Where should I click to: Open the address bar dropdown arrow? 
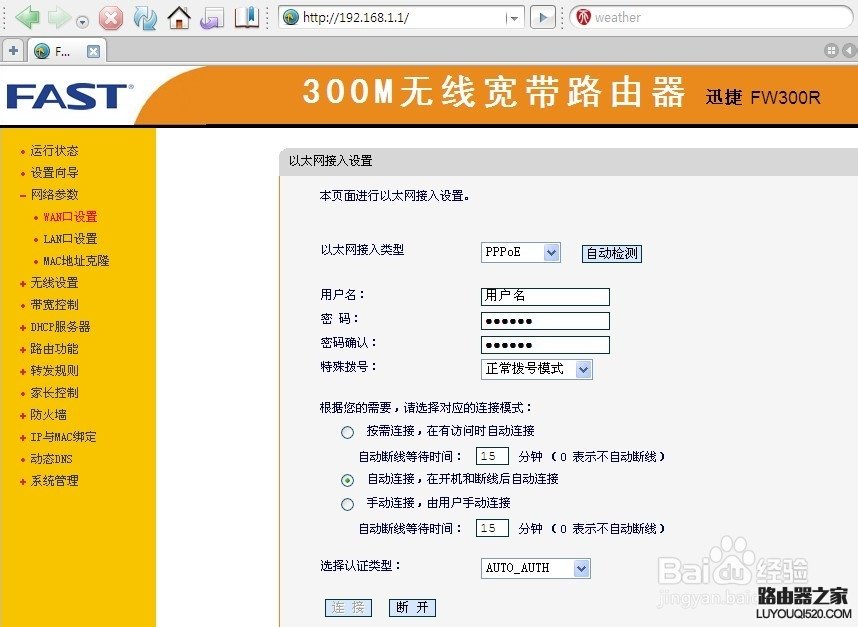(513, 18)
